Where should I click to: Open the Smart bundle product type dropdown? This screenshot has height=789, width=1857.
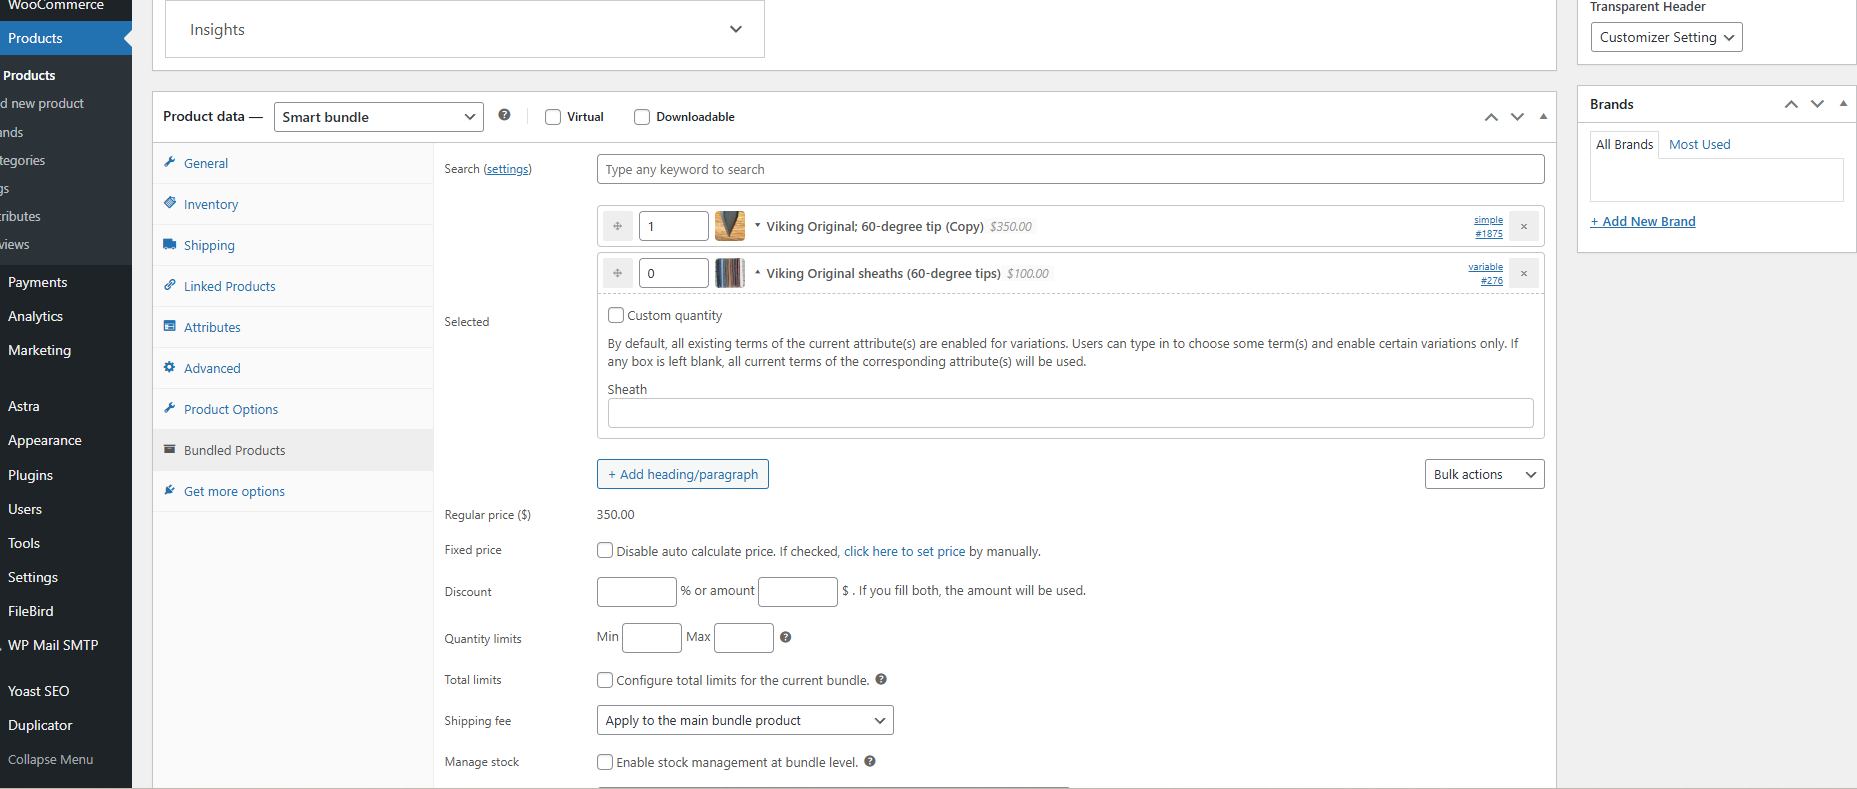[x=378, y=117]
